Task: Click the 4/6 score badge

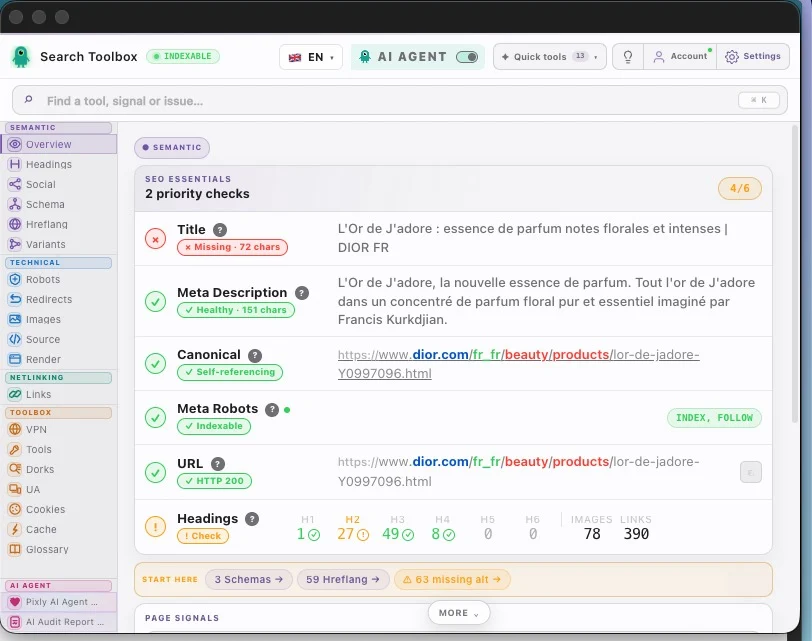Action: click(740, 188)
